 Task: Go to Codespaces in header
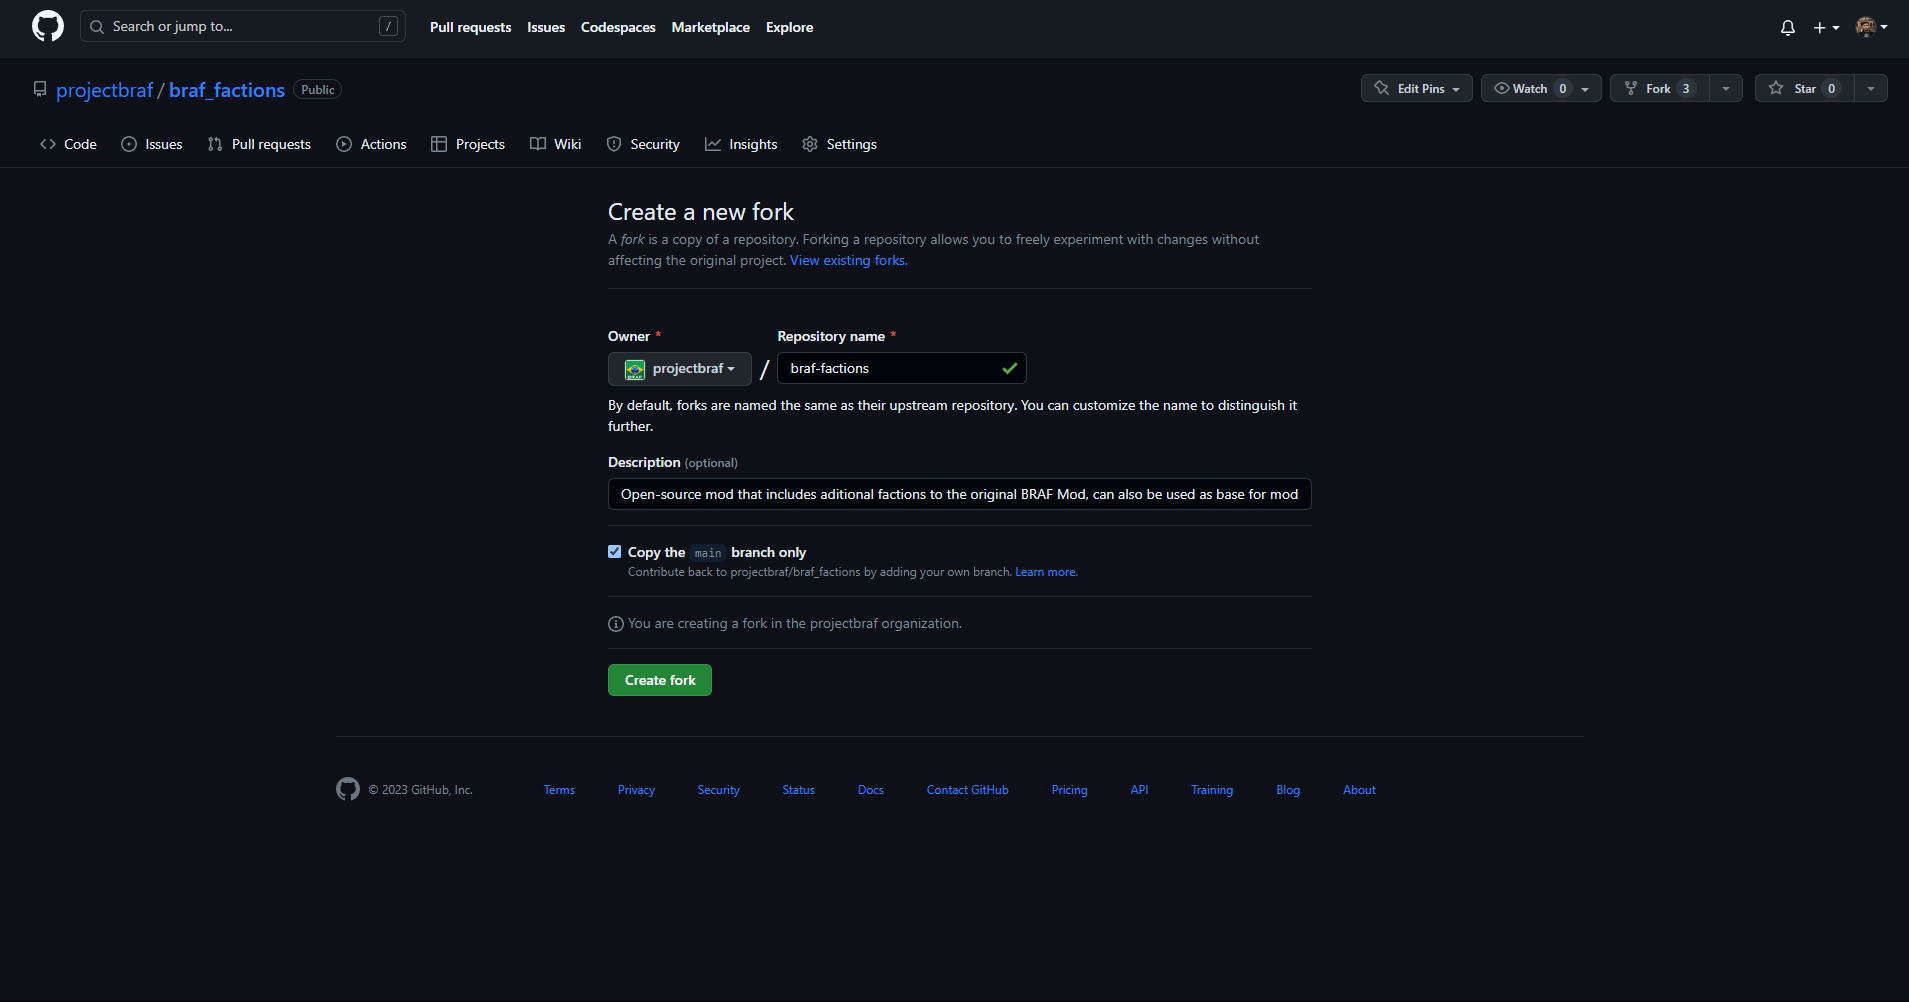click(618, 27)
